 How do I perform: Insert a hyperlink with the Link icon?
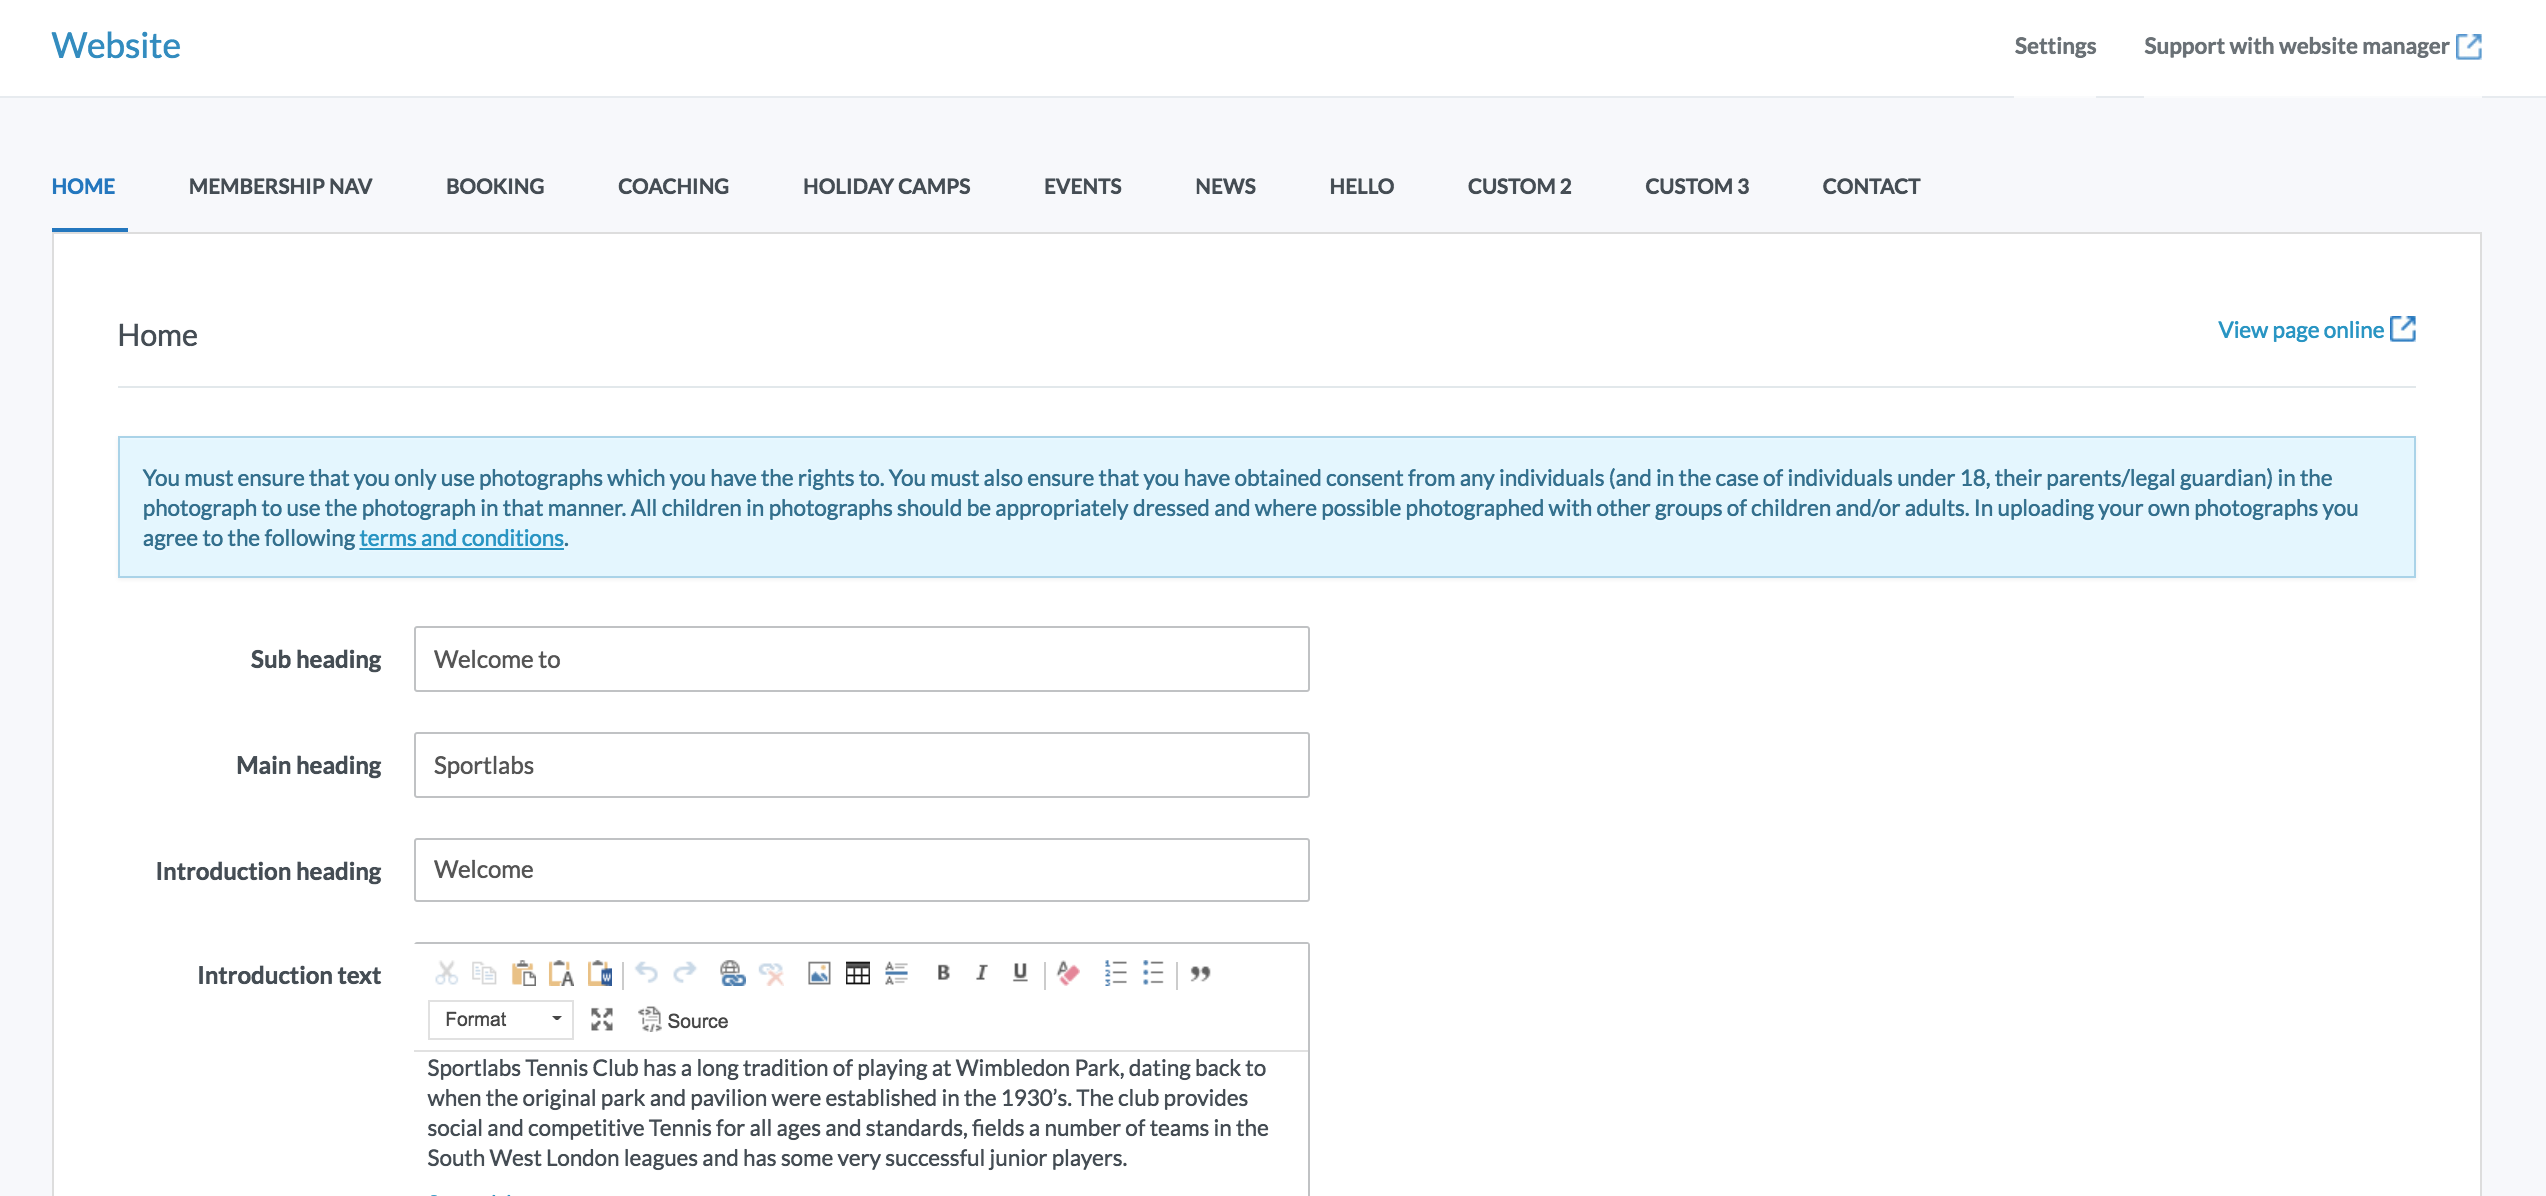point(732,973)
